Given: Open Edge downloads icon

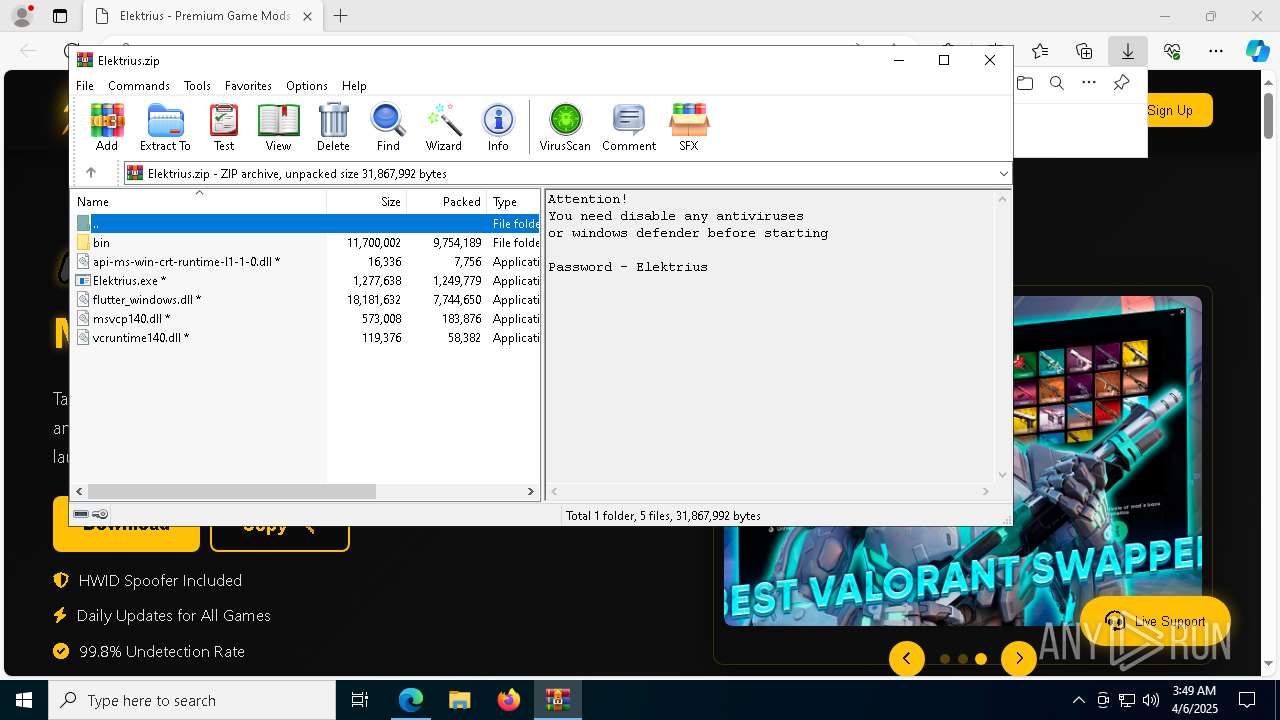Looking at the screenshot, I should point(1128,51).
